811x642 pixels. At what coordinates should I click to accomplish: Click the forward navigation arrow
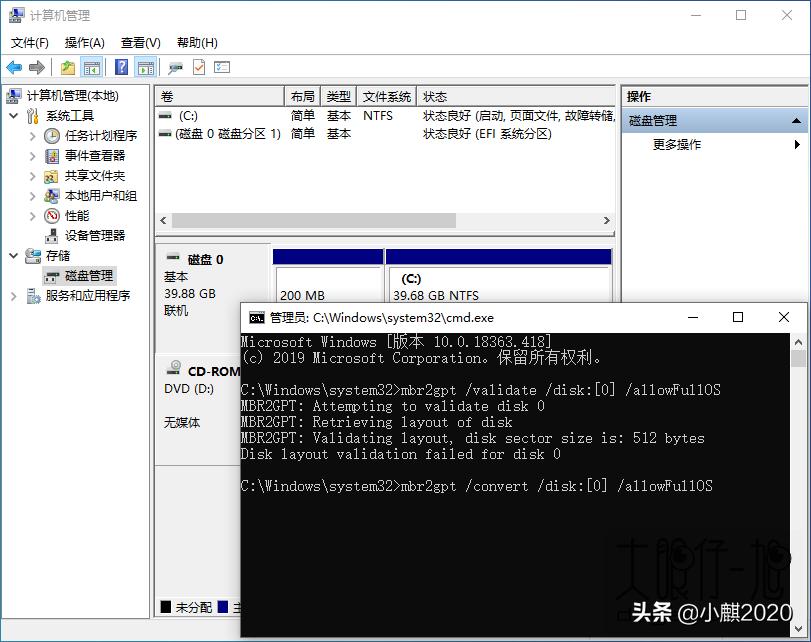[35, 67]
